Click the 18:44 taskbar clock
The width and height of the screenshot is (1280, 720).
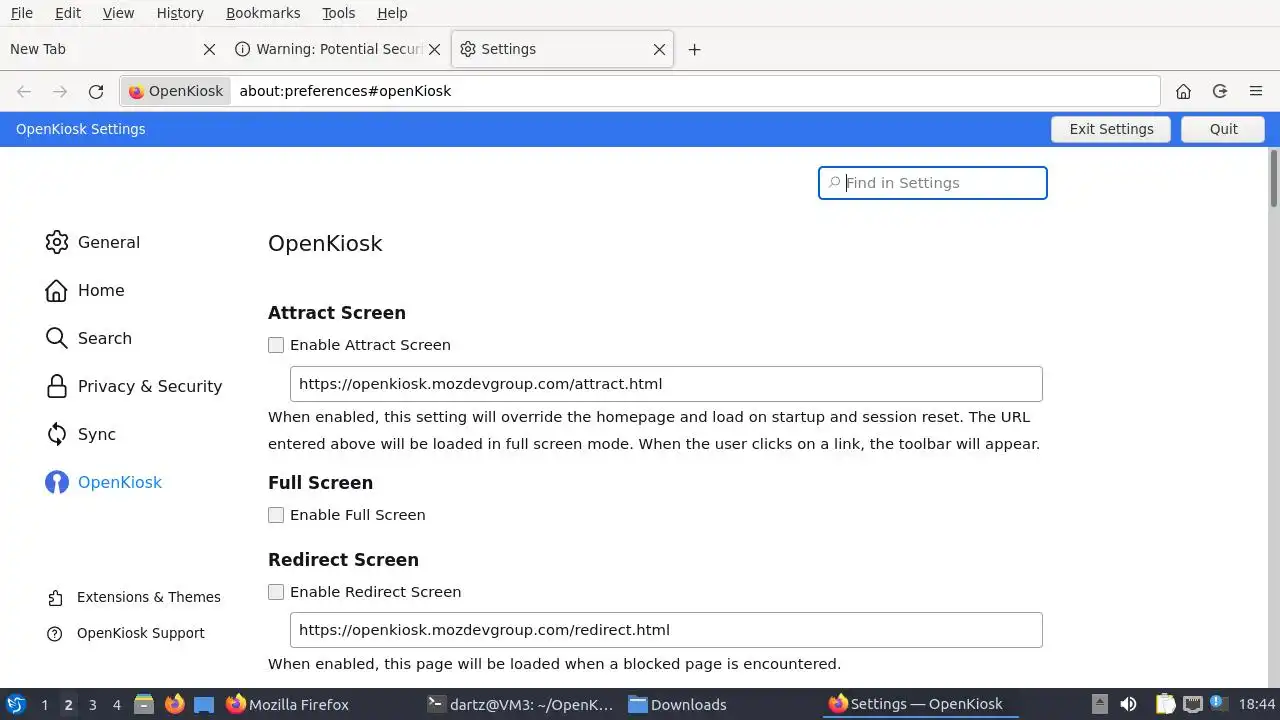[x=1257, y=704]
